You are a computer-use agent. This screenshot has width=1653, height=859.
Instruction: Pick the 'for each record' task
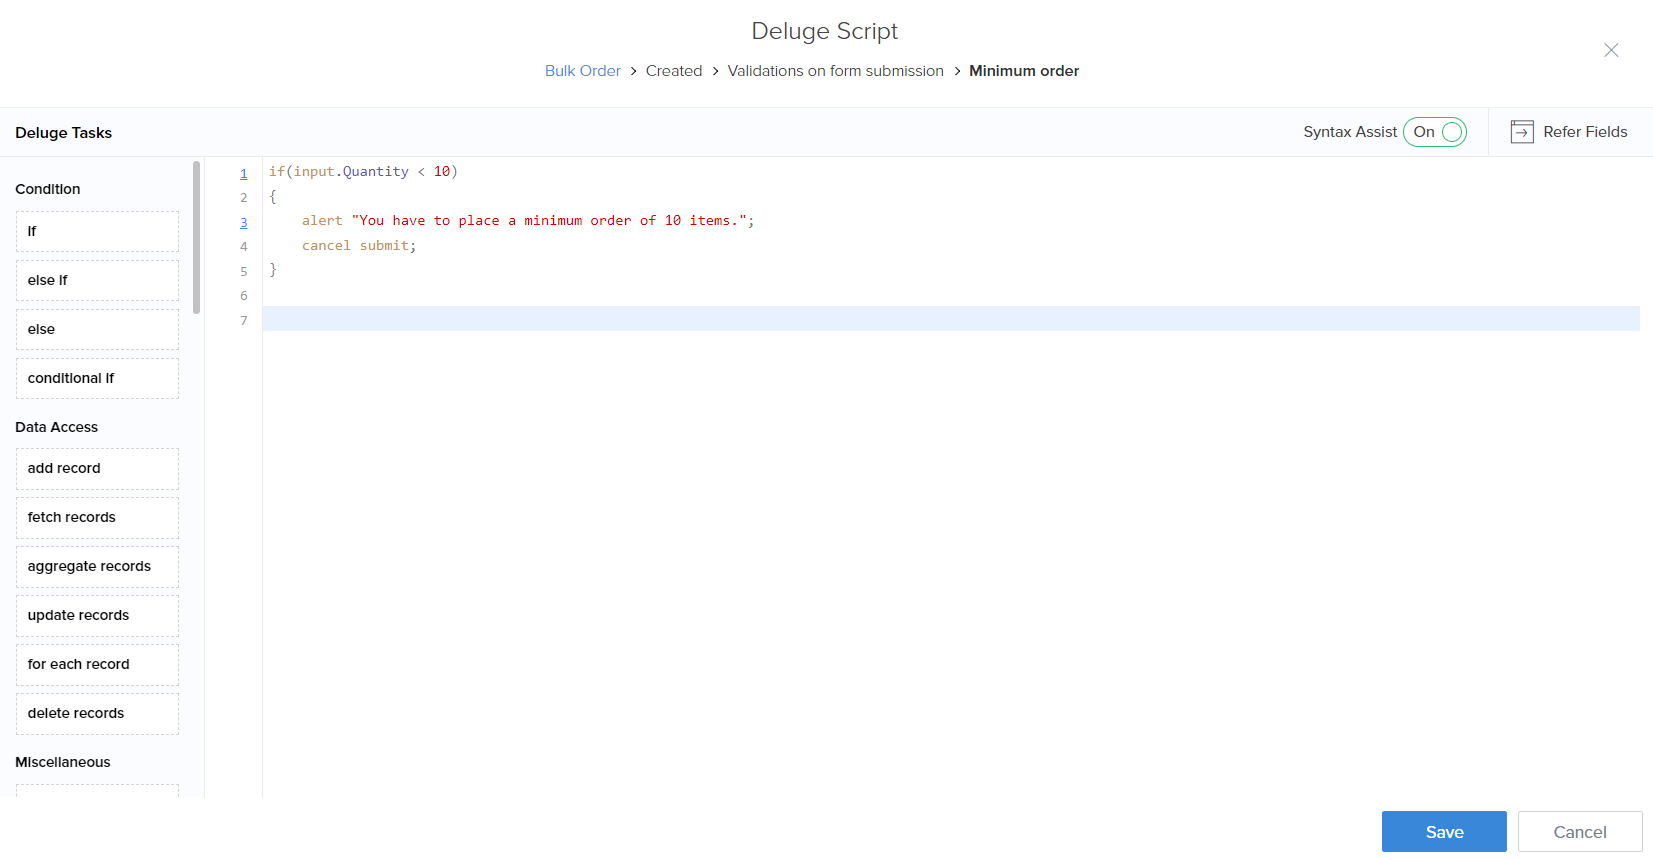coord(97,664)
